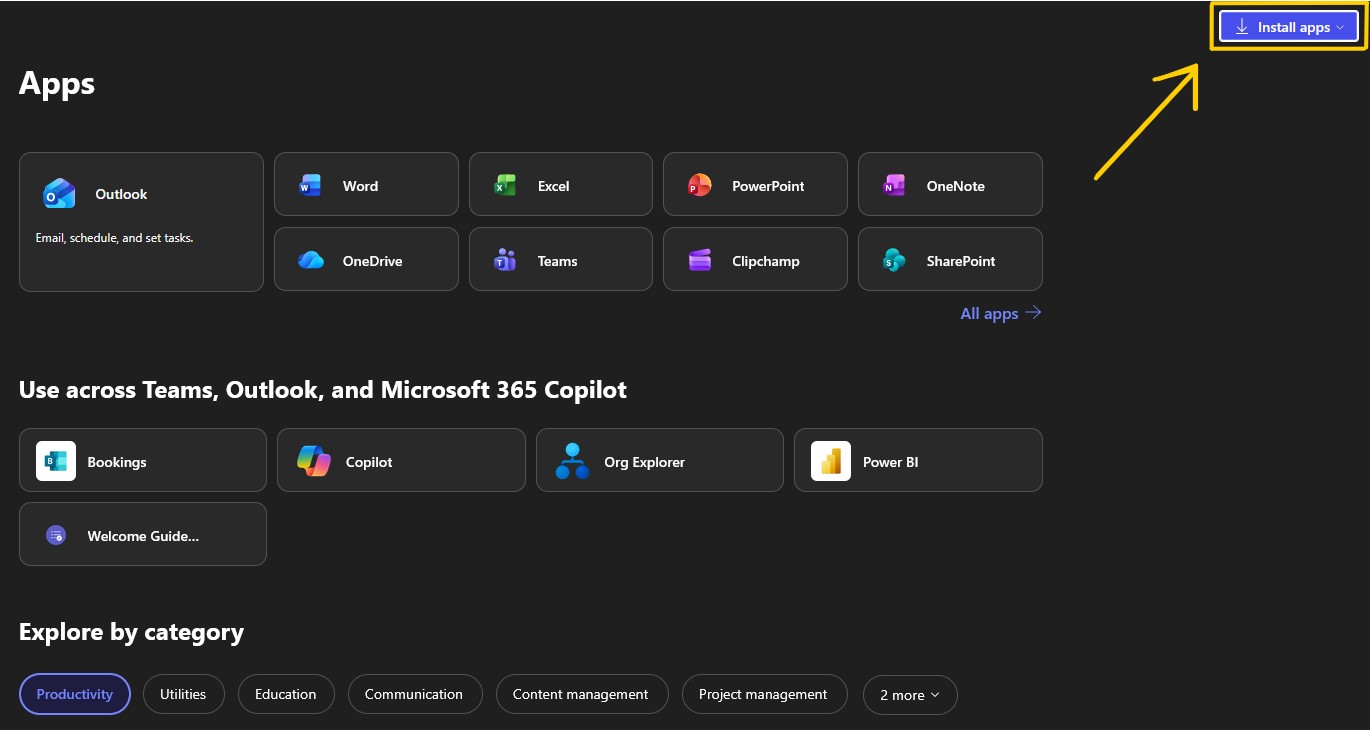
Task: Open the Welcome Guide tile
Action: pyautogui.click(x=142, y=534)
